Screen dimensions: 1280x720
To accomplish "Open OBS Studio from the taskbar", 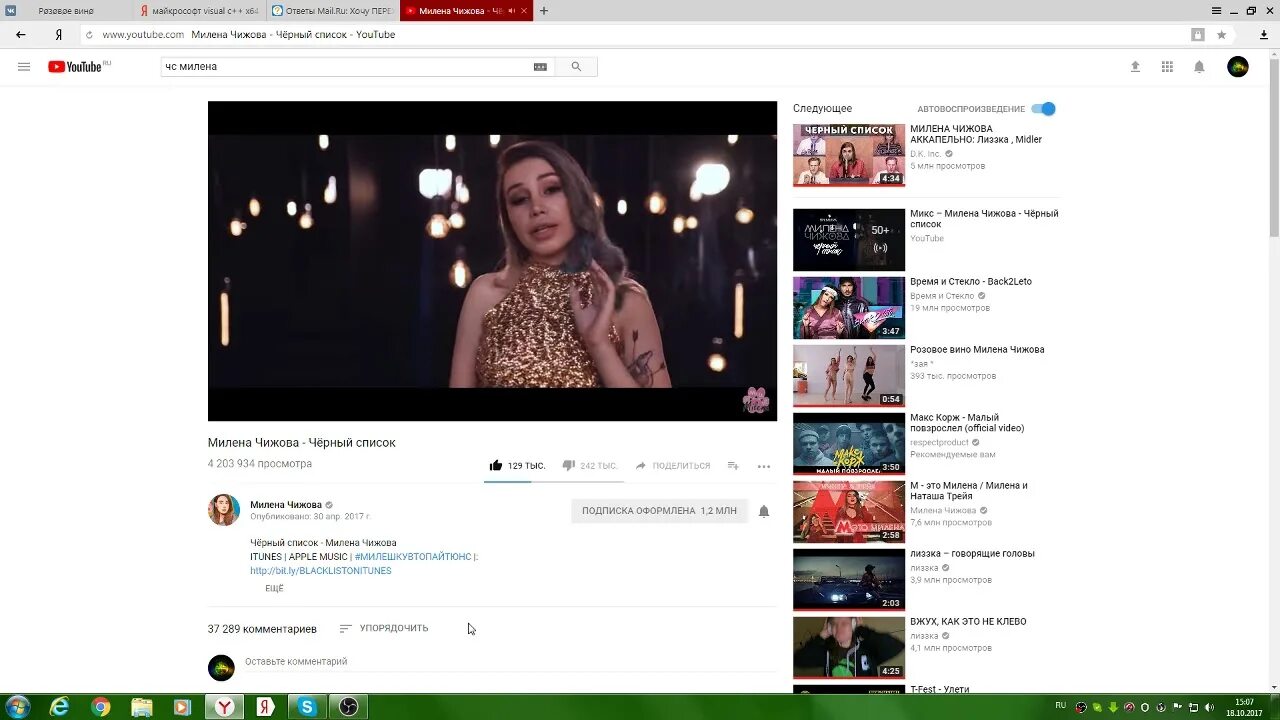I will click(x=348, y=707).
